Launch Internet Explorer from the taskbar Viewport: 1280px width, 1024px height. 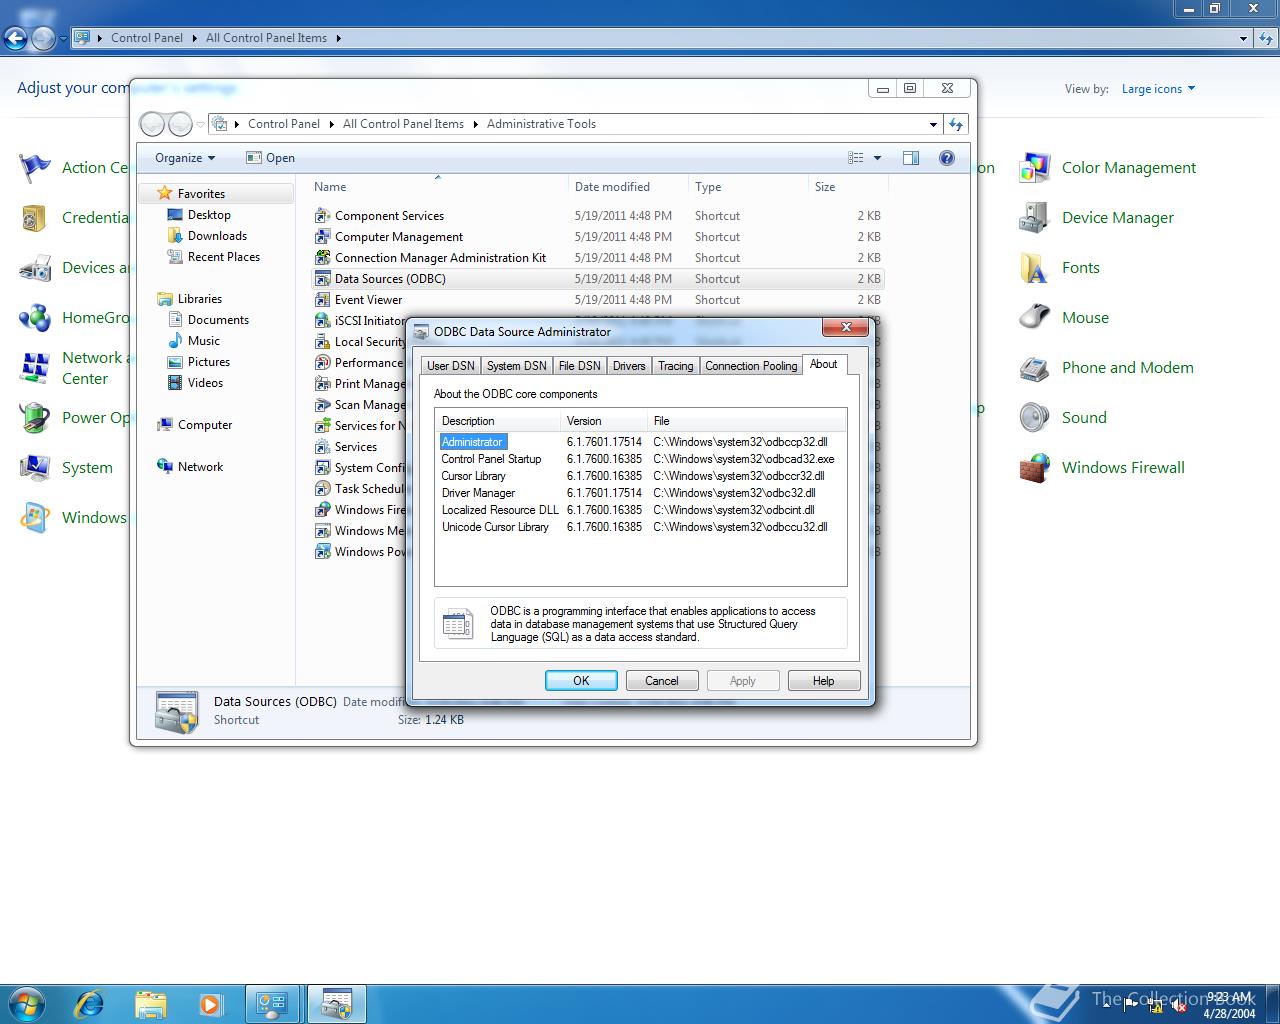click(90, 1003)
